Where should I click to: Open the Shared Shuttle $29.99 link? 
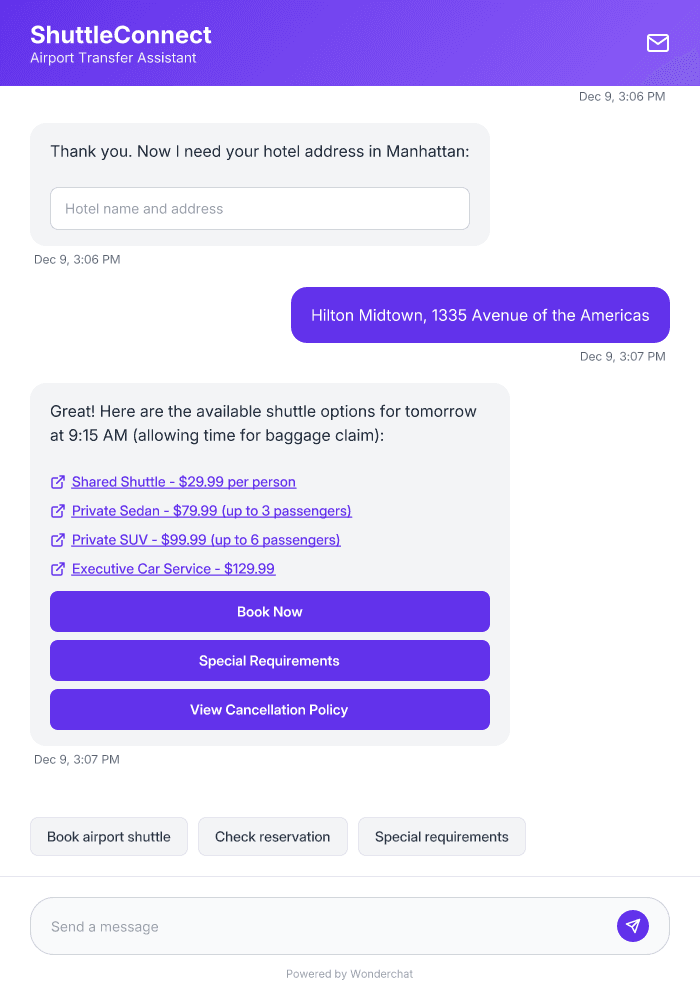tap(183, 481)
